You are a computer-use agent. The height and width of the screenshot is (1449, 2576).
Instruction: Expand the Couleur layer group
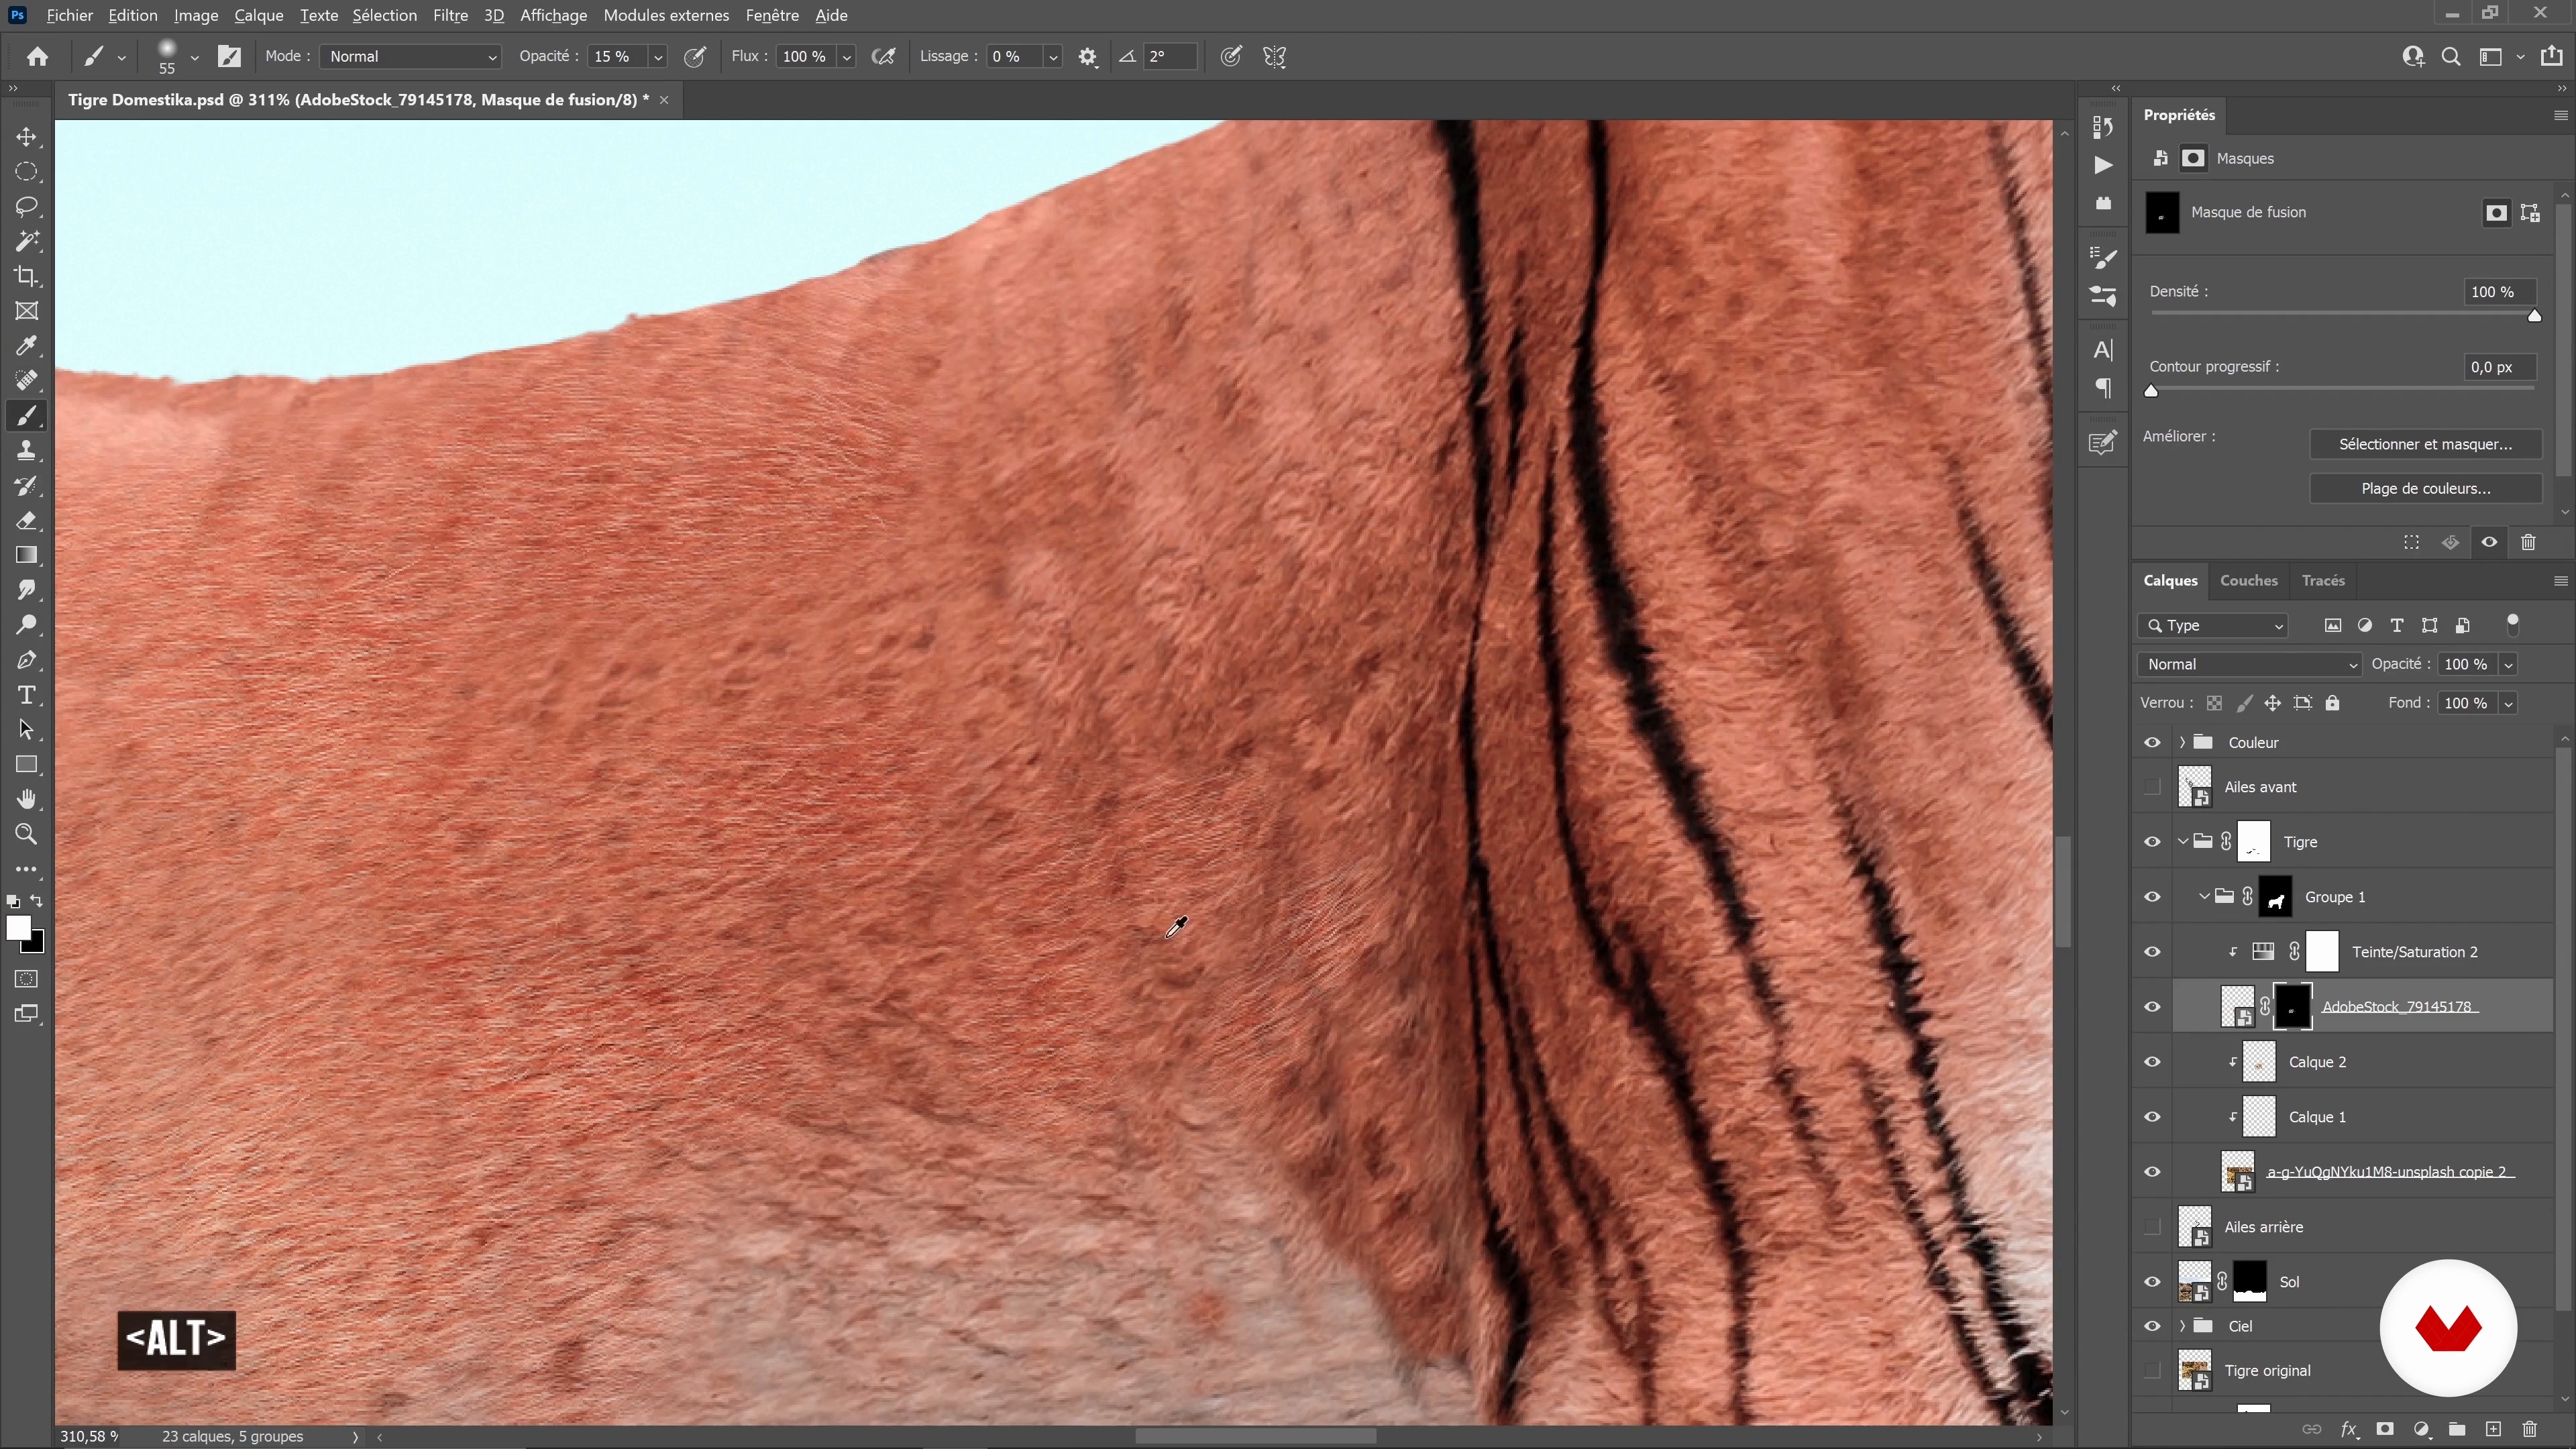pos(2182,743)
